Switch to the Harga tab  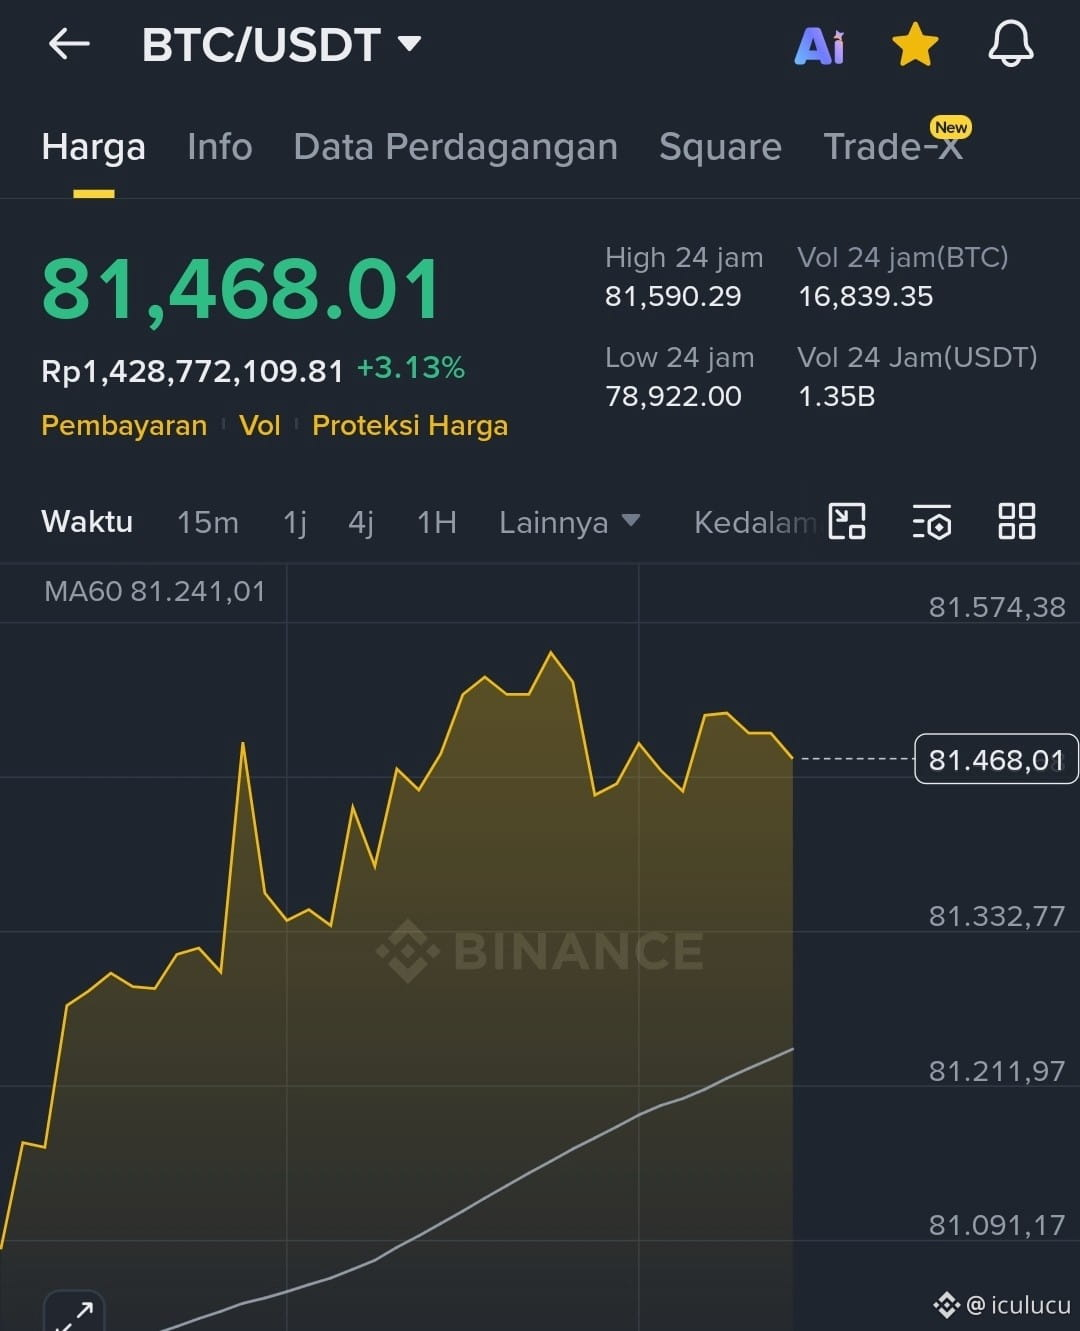pos(93,147)
